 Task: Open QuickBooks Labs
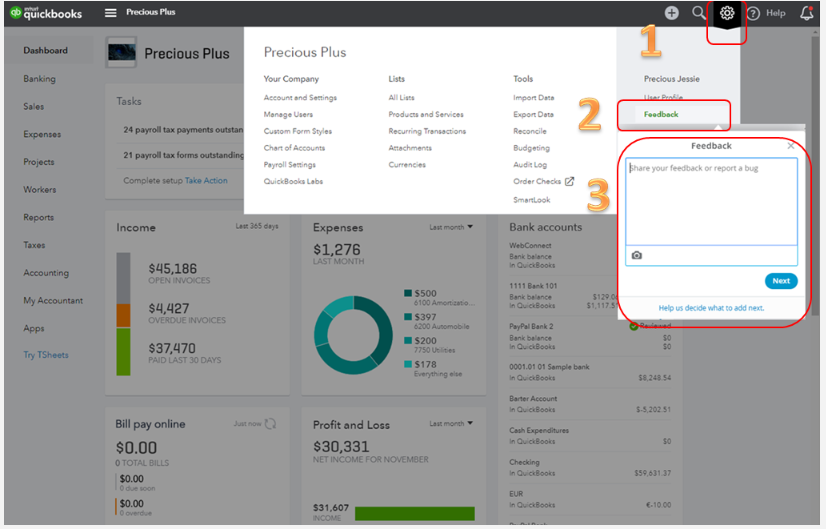(293, 181)
